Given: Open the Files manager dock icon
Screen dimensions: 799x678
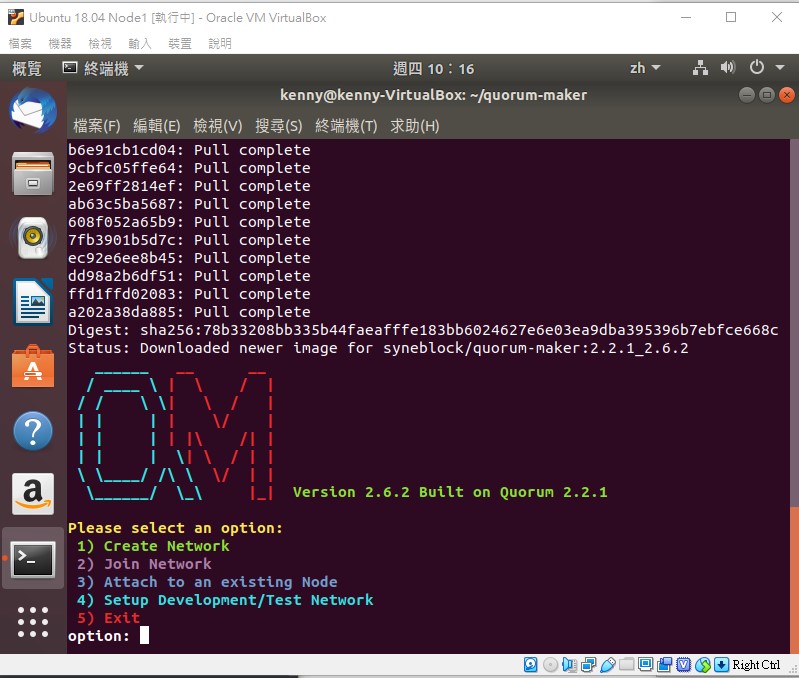Looking at the screenshot, I should point(33,174).
